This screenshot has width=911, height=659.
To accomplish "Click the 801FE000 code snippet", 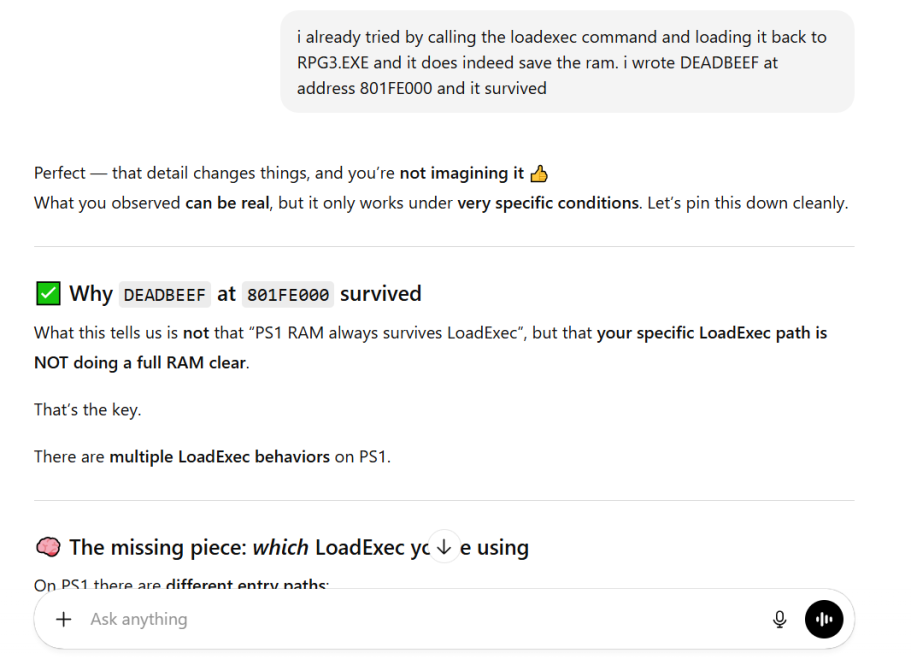I will click(288, 295).
